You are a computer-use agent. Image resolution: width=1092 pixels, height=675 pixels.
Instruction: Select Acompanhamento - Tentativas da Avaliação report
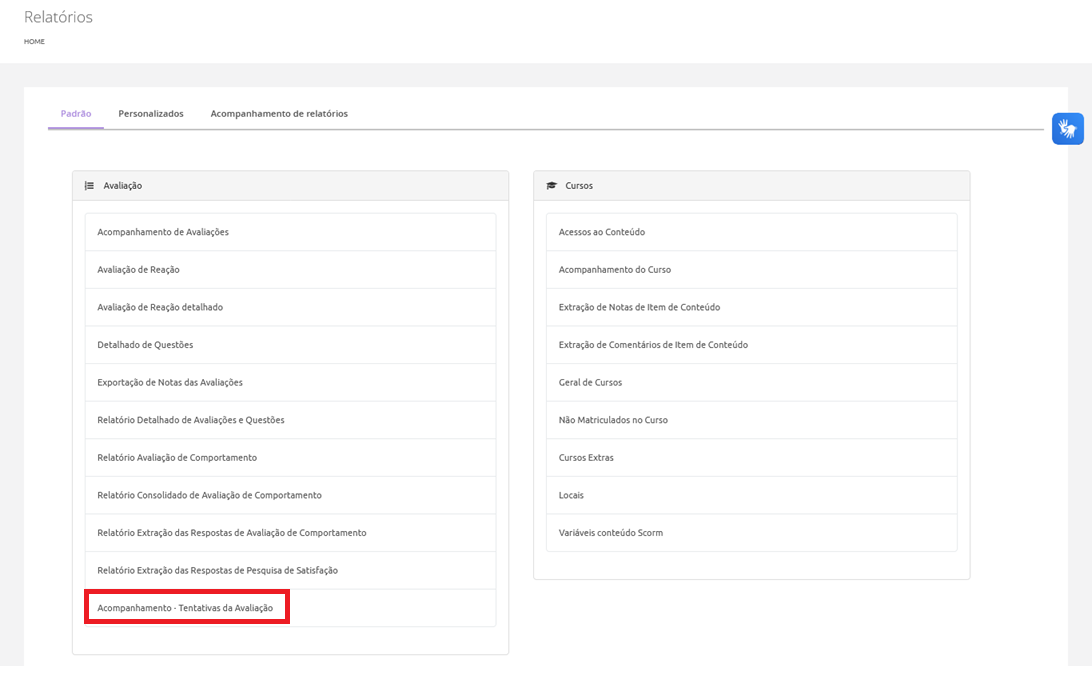(x=290, y=608)
